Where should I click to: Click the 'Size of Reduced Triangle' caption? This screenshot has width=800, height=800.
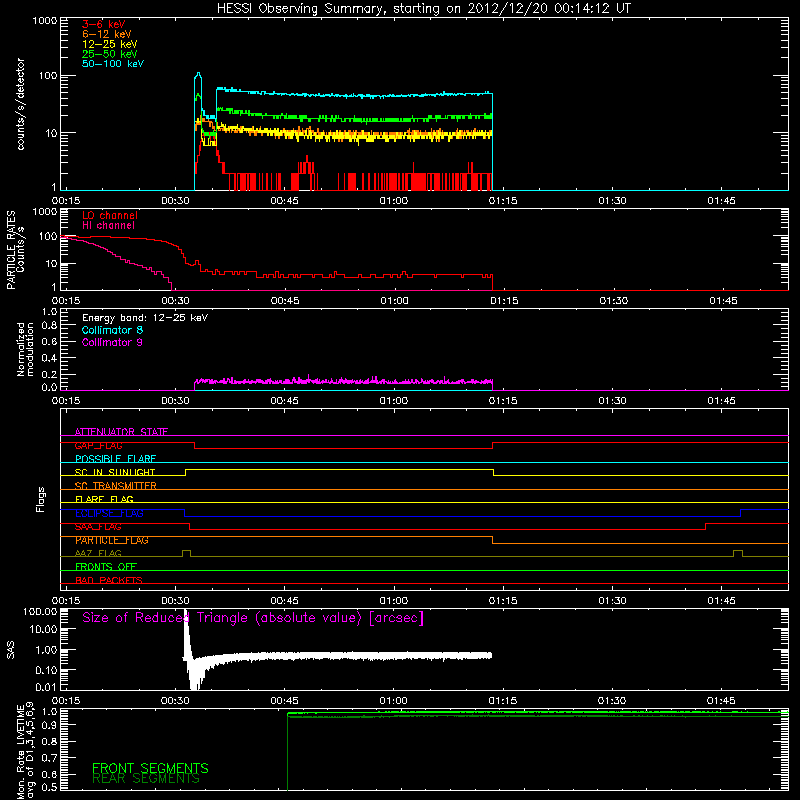(x=253, y=618)
